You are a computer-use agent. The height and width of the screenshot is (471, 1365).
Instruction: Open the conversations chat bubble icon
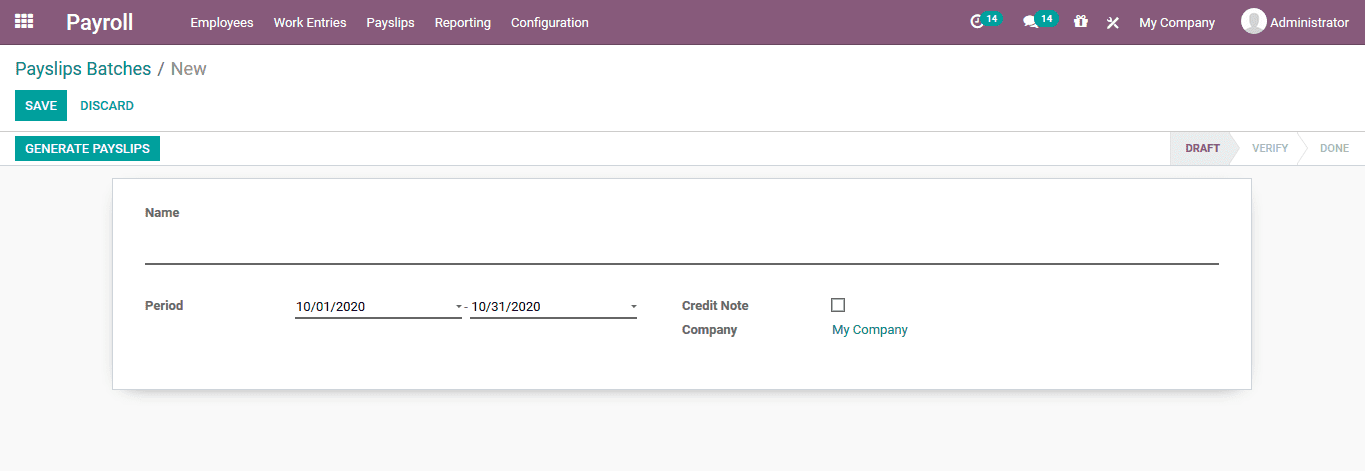(x=1030, y=22)
